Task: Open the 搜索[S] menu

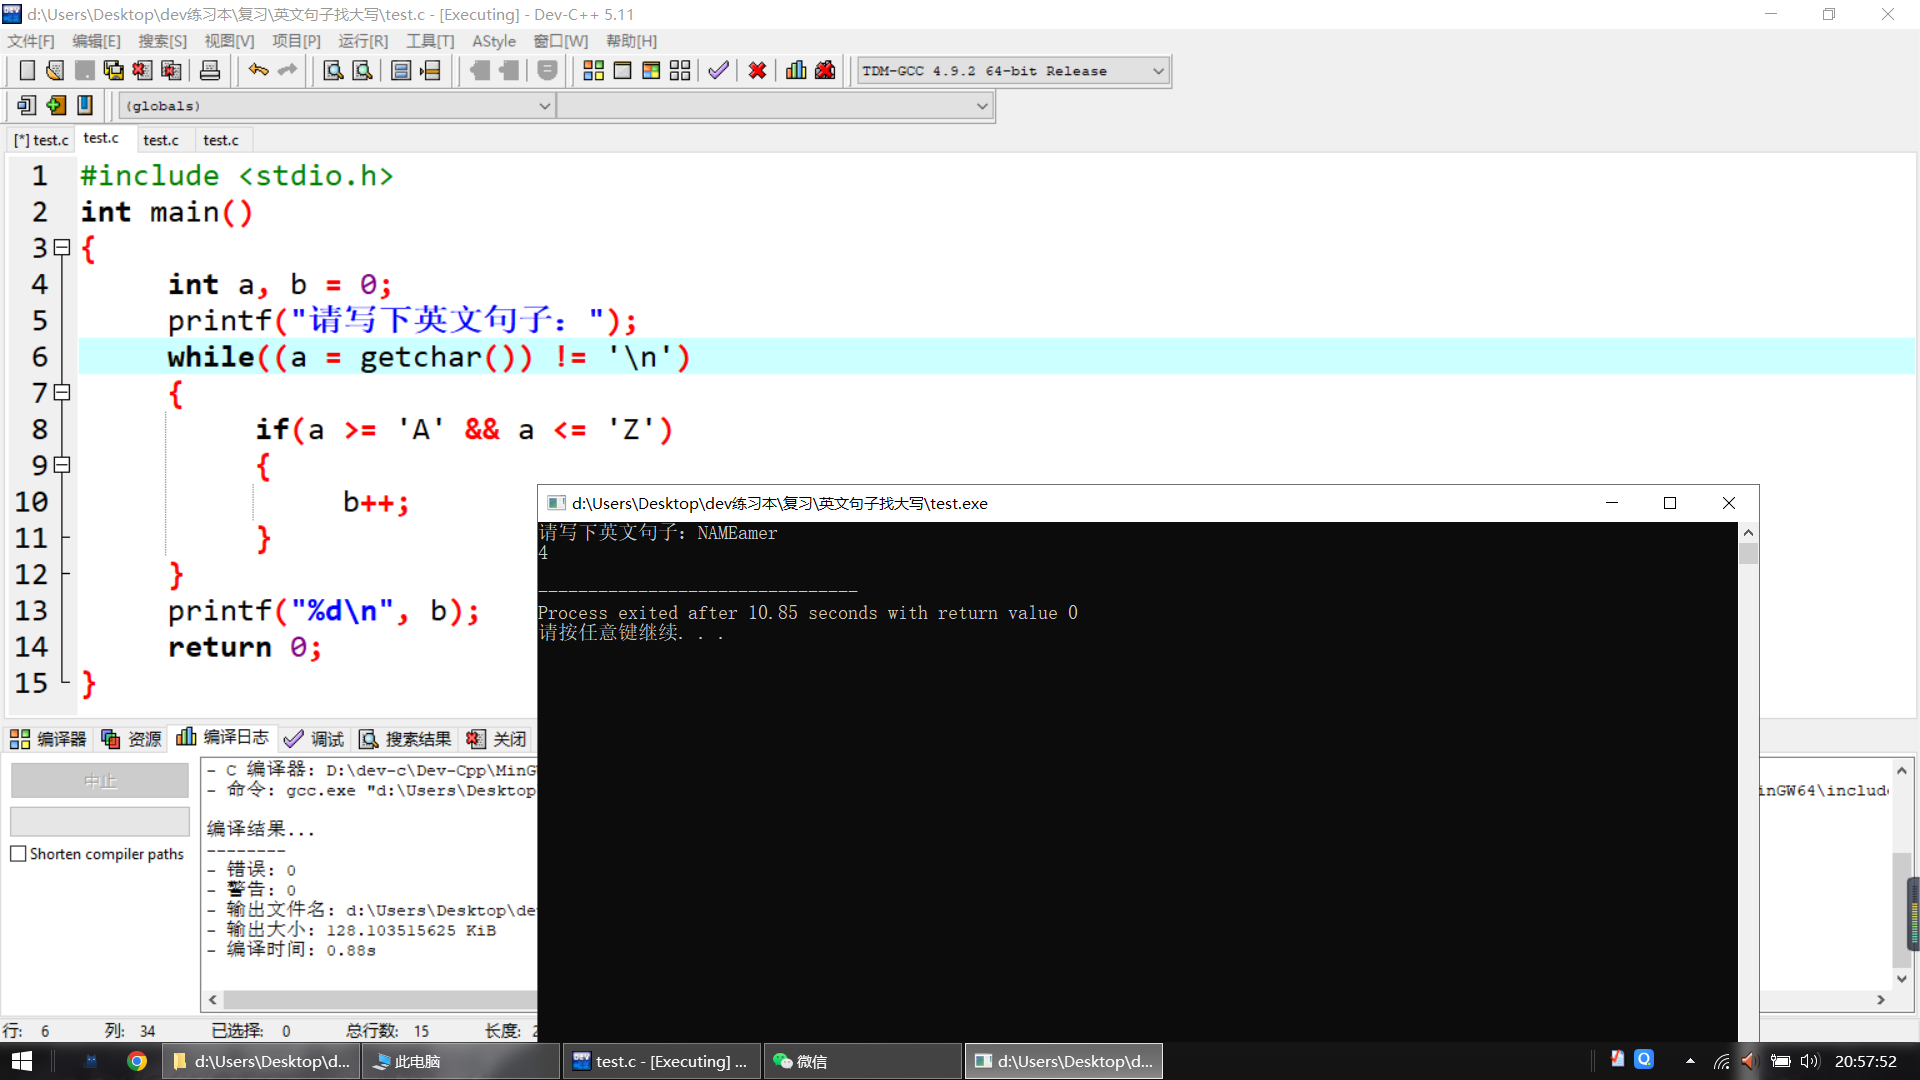Action: (162, 41)
